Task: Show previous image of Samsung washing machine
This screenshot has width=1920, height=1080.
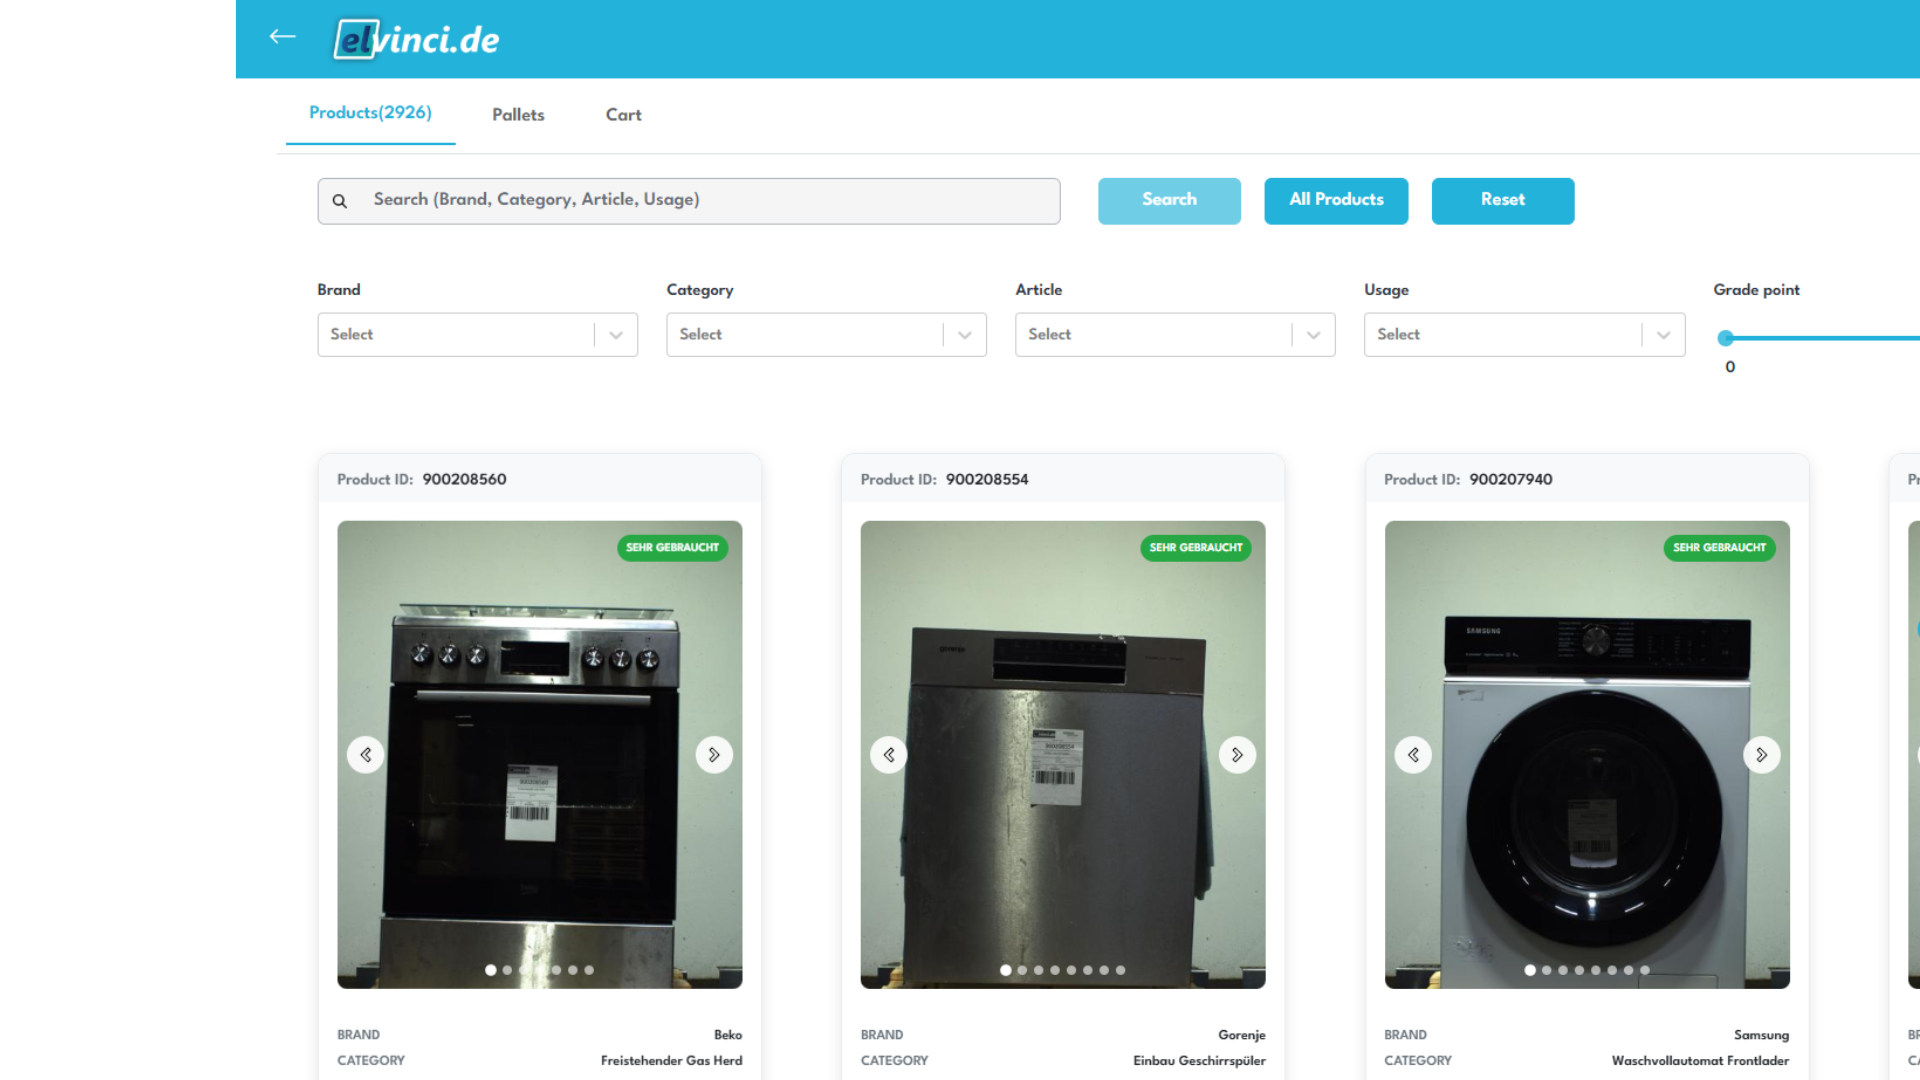Action: pyautogui.click(x=1413, y=755)
